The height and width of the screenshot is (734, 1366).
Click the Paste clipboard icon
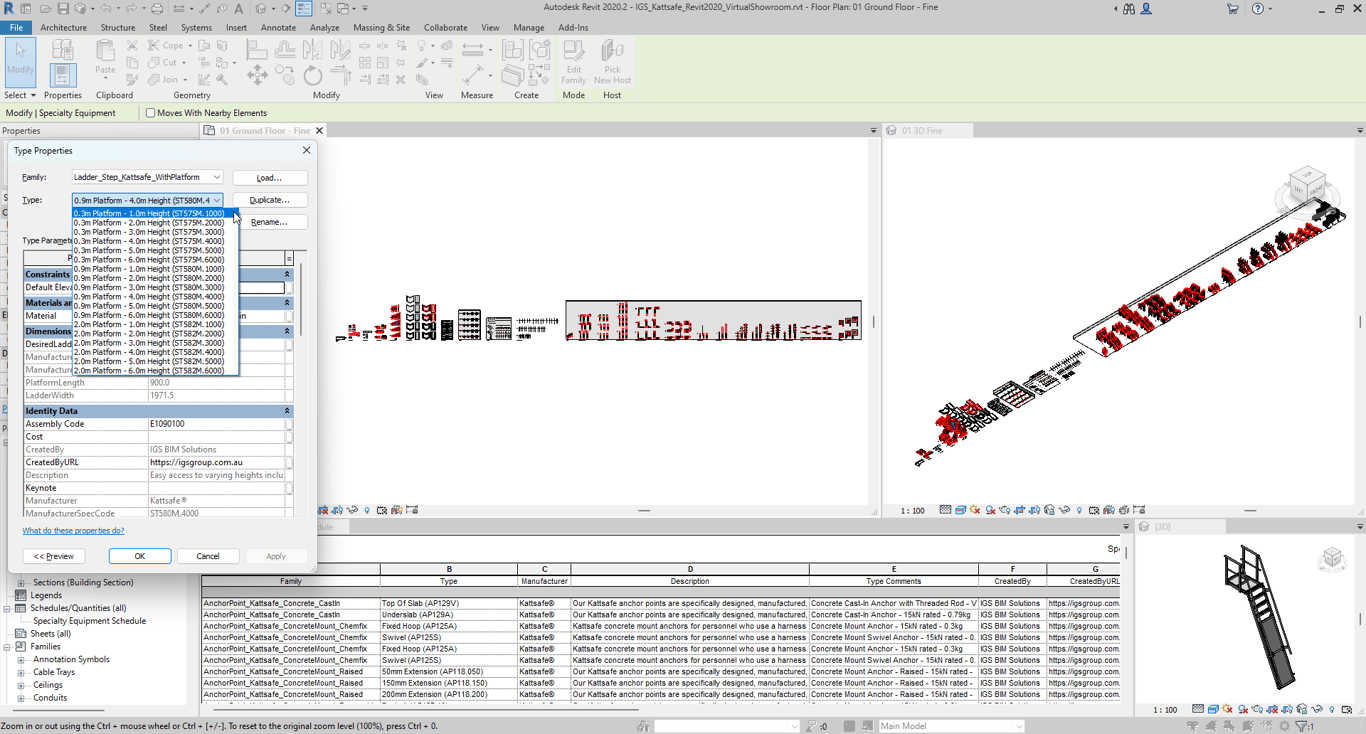(x=105, y=58)
